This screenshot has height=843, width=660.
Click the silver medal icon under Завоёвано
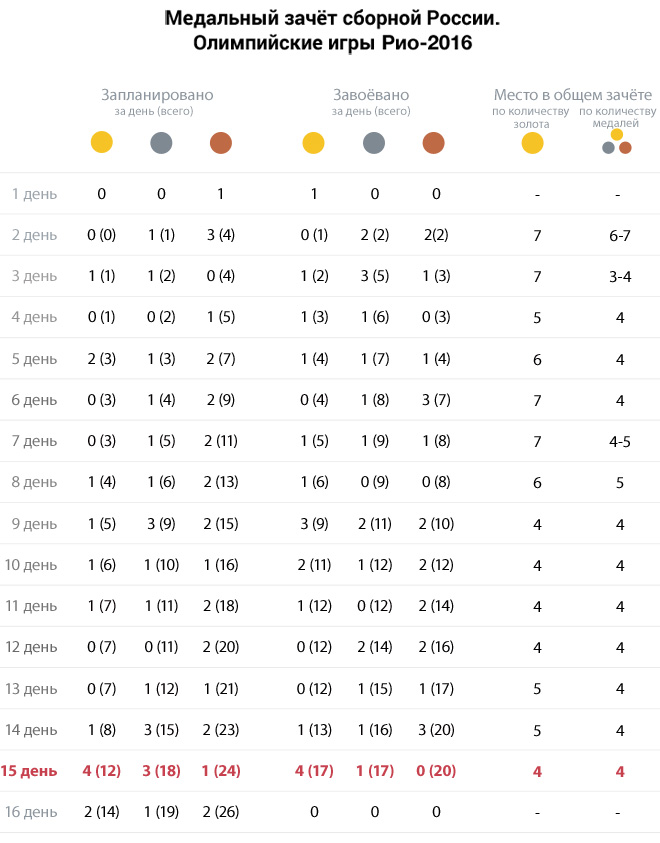(374, 143)
